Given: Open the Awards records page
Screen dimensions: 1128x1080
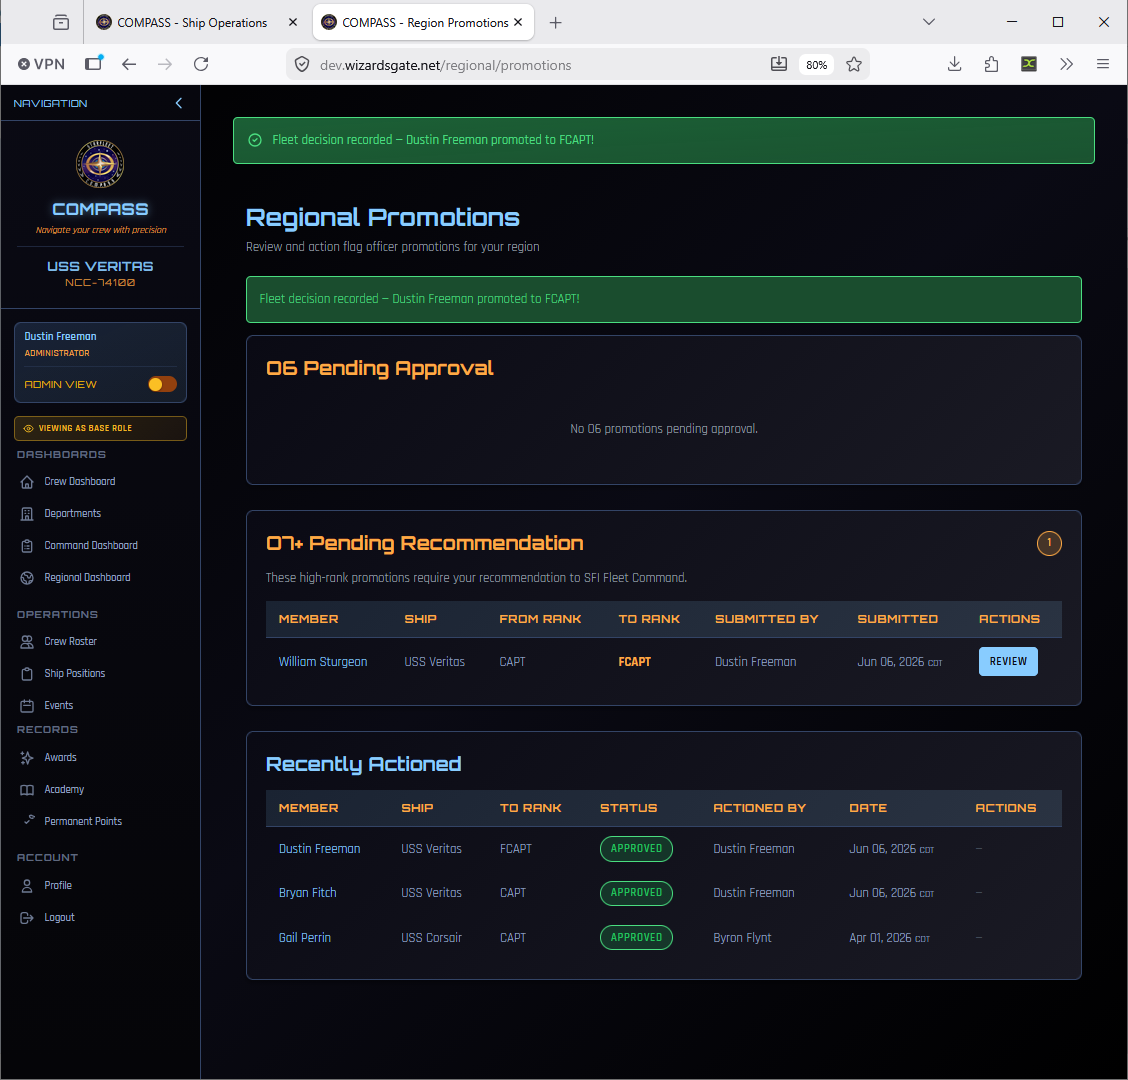Looking at the screenshot, I should (x=60, y=757).
